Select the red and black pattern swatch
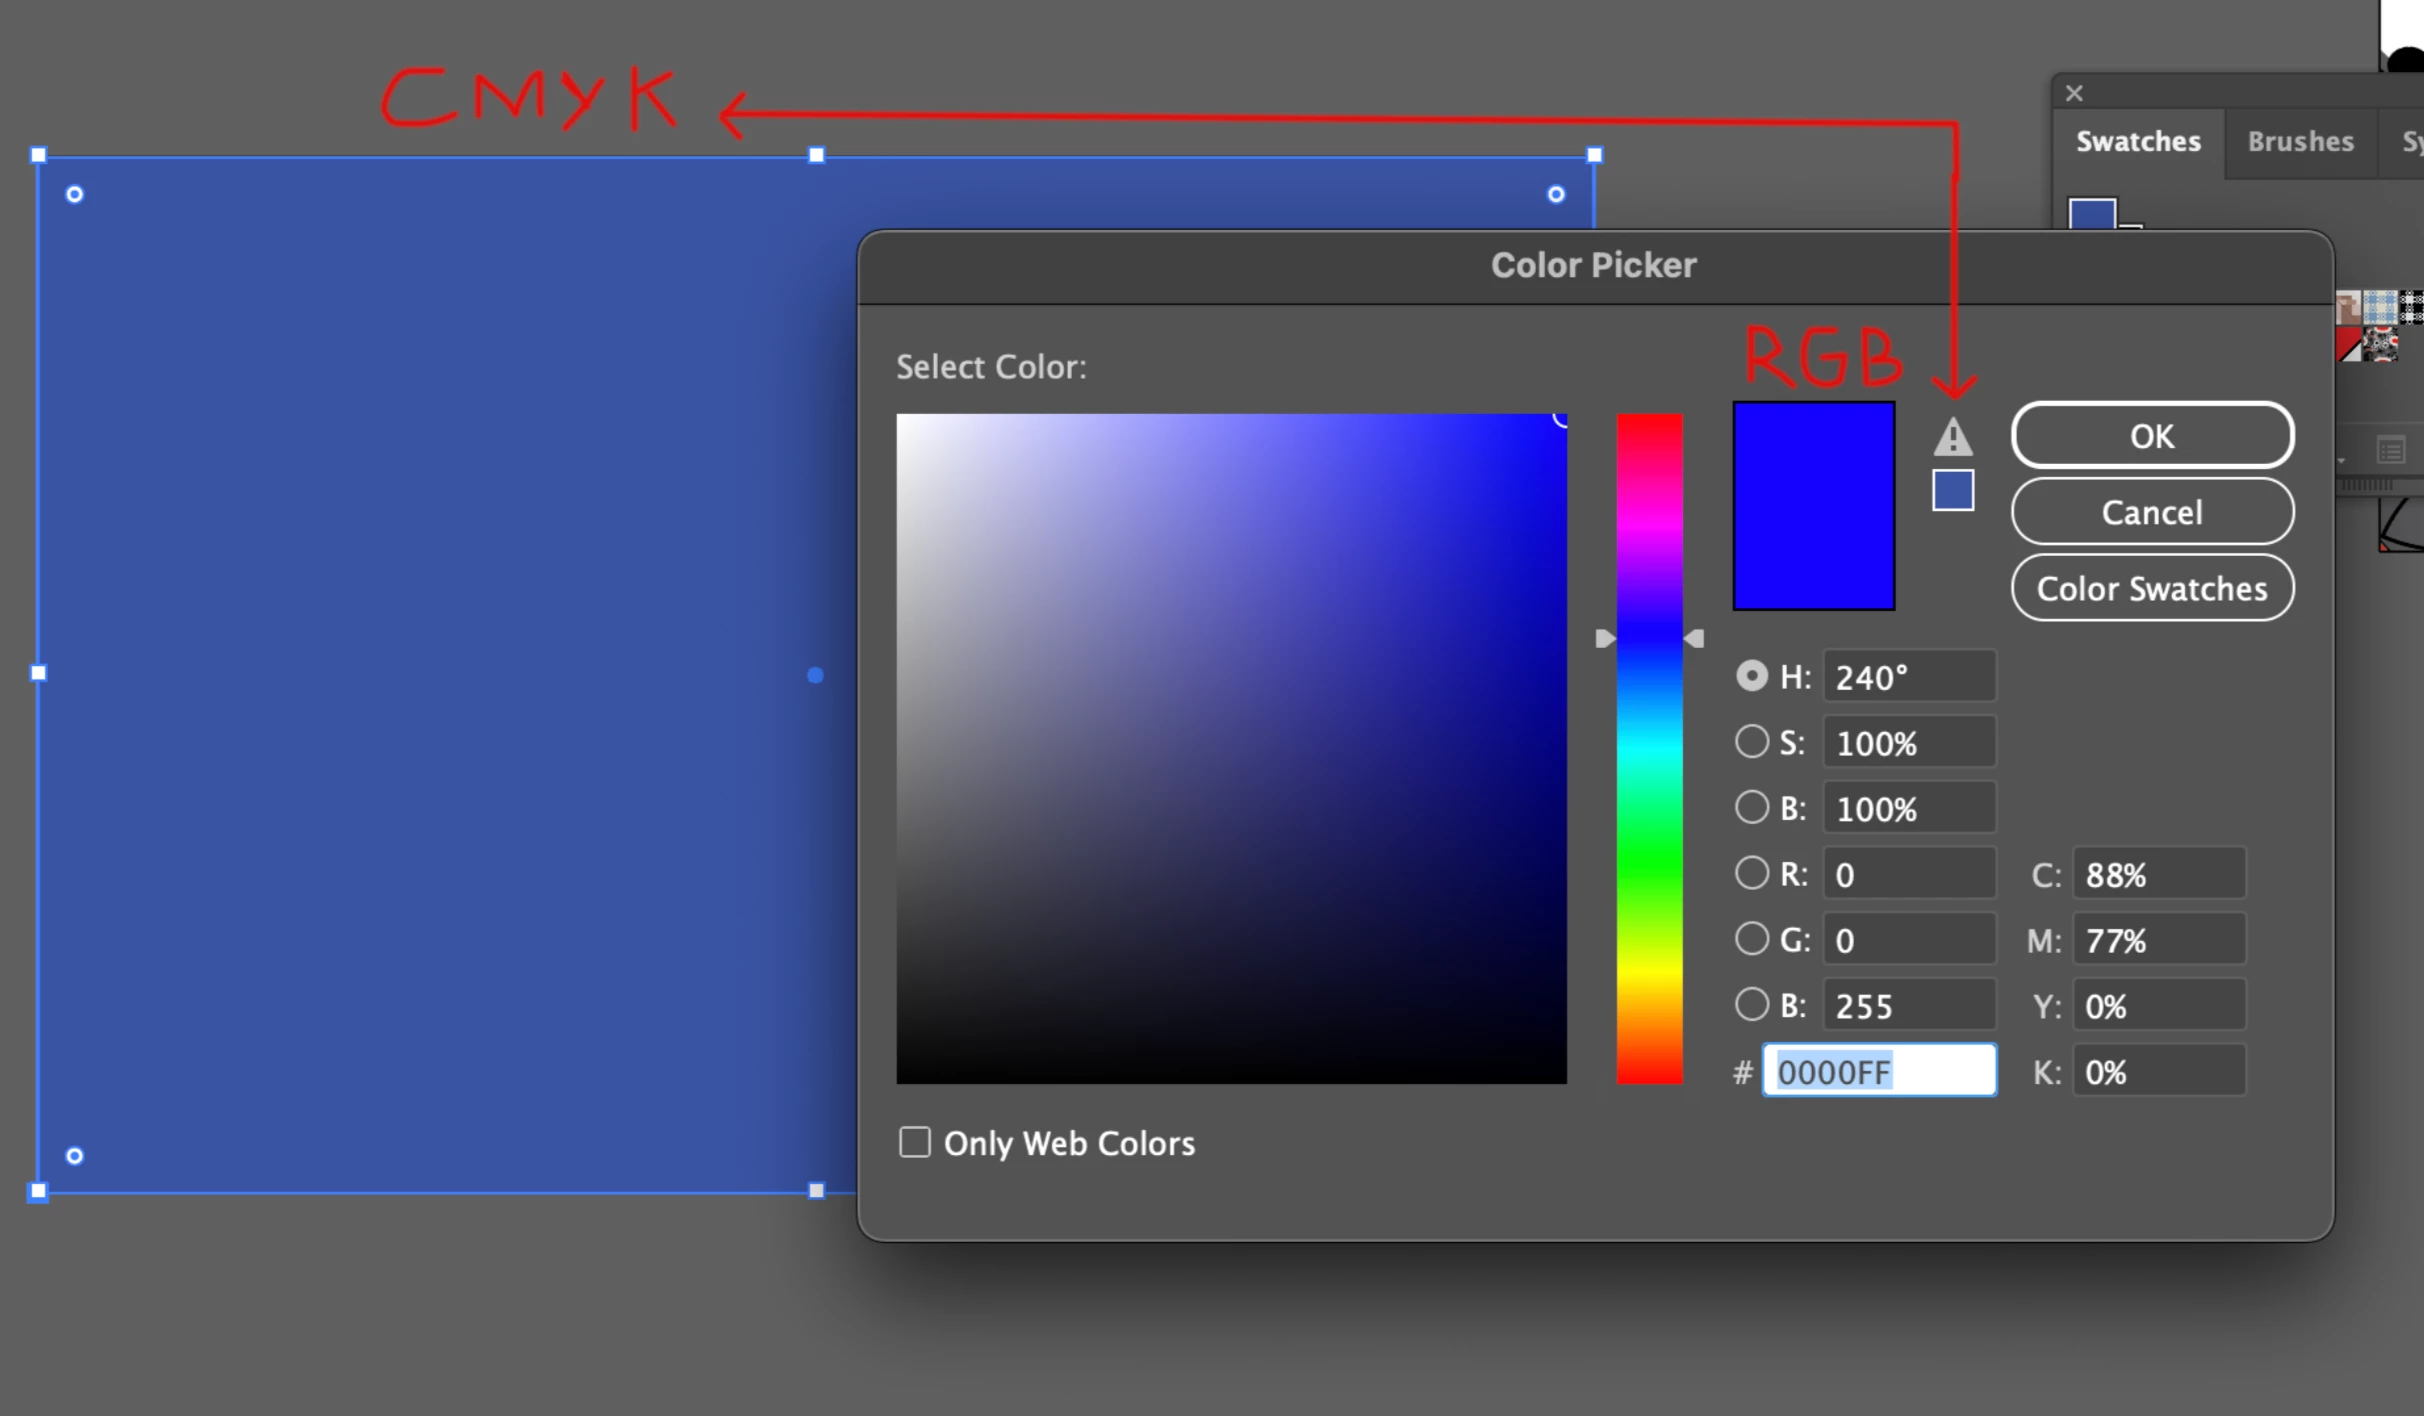The width and height of the screenshot is (2424, 1416). (x=2381, y=345)
